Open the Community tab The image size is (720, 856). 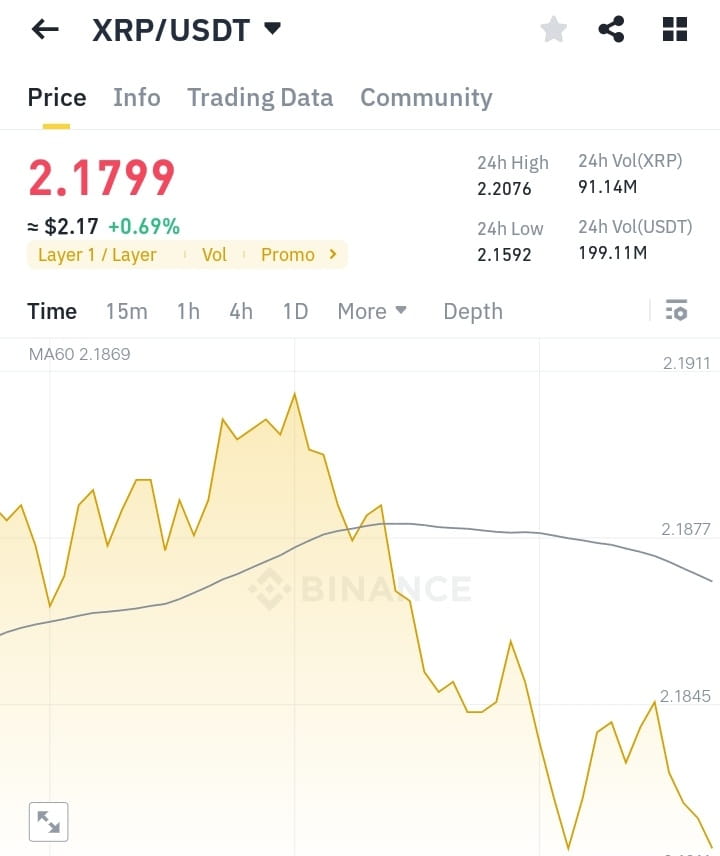coord(426,97)
